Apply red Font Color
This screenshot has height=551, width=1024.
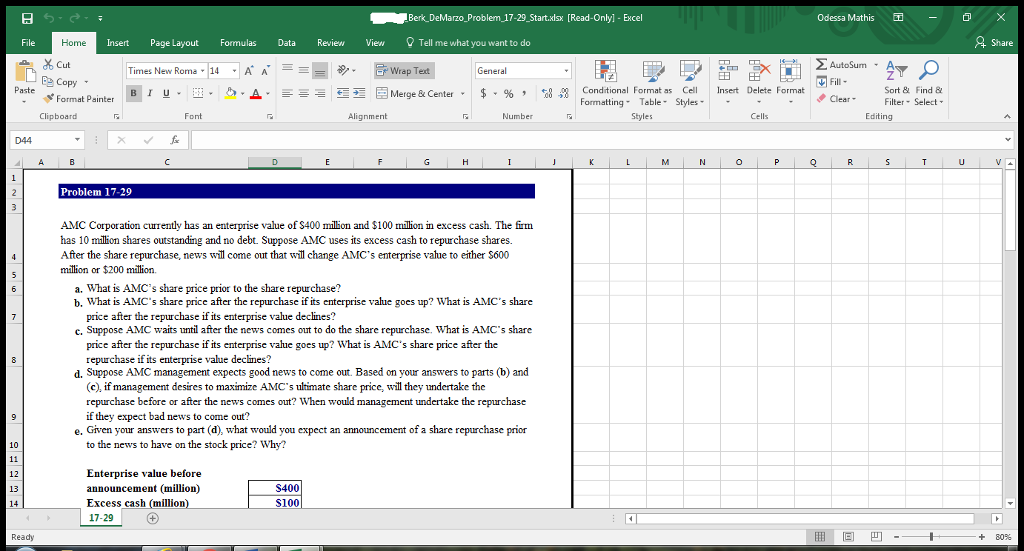[256, 93]
